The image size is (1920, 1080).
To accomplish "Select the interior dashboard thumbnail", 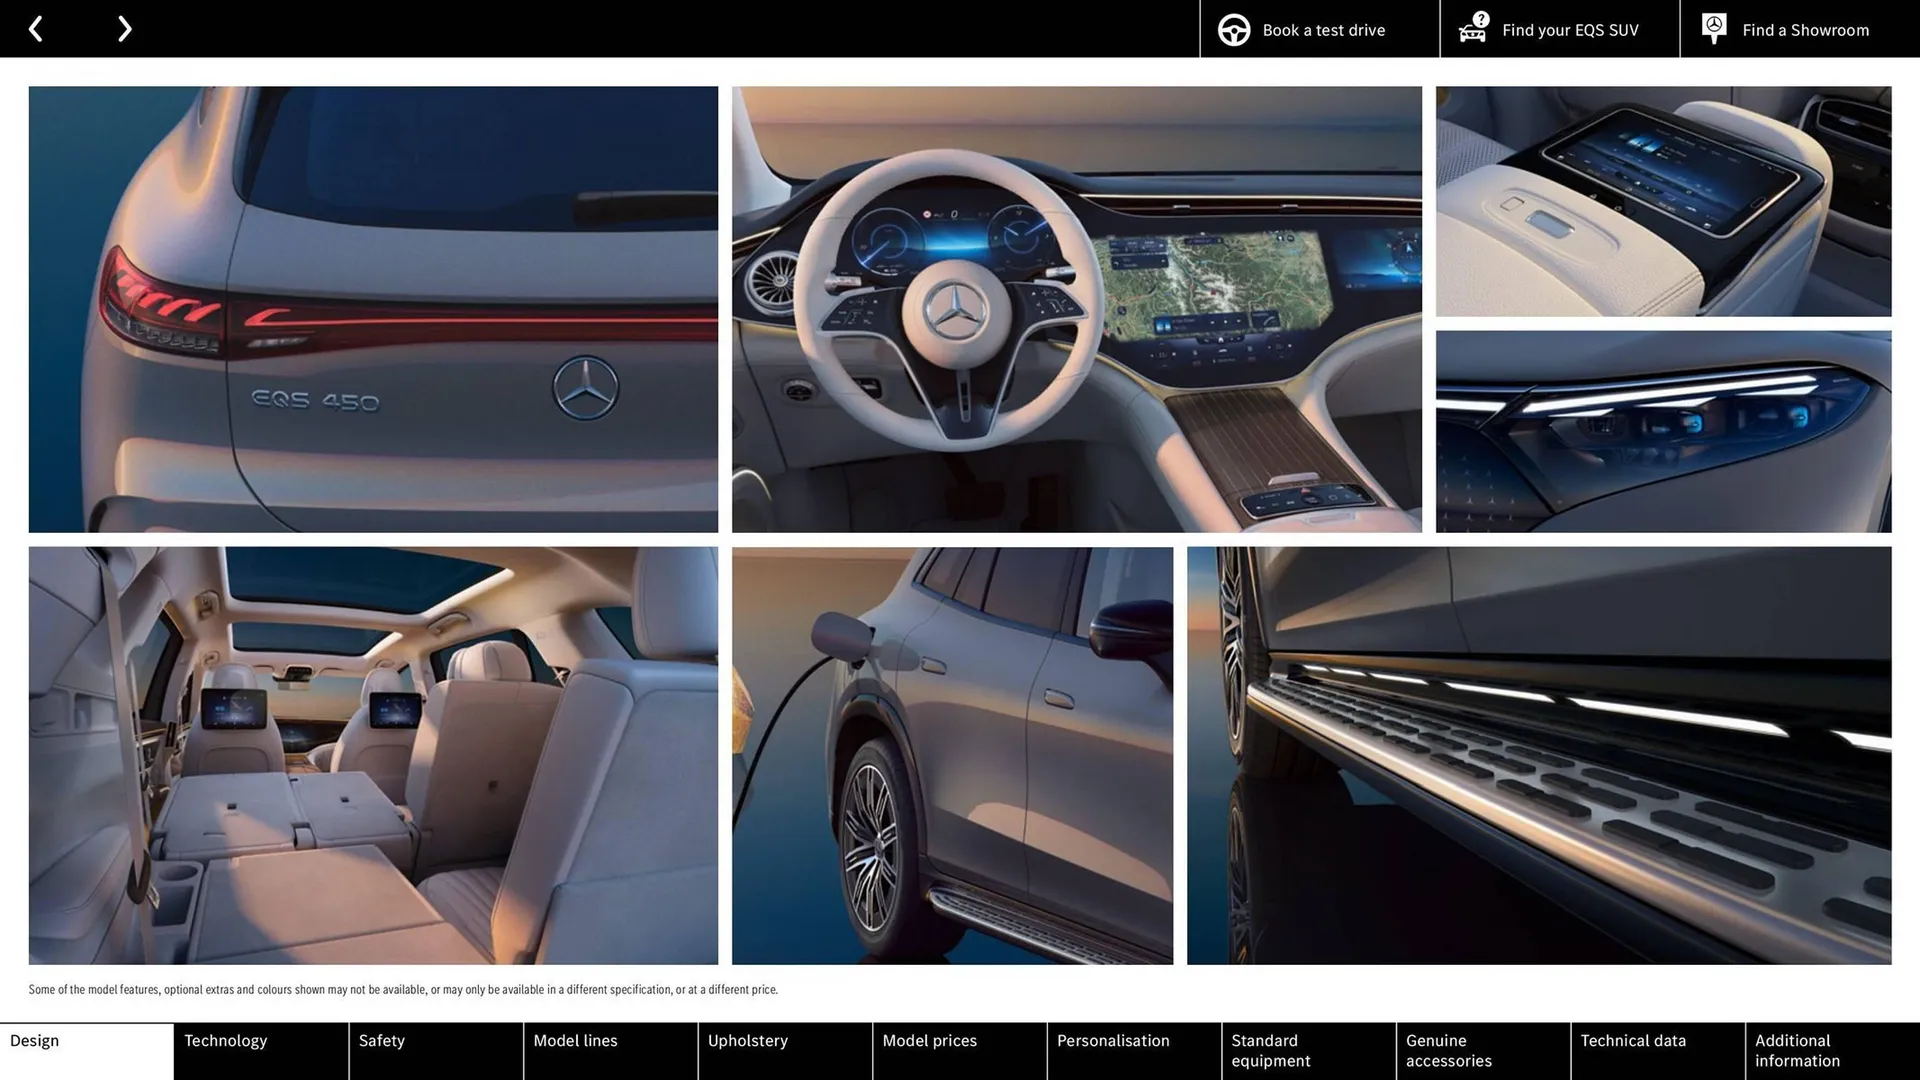I will [x=1077, y=309].
